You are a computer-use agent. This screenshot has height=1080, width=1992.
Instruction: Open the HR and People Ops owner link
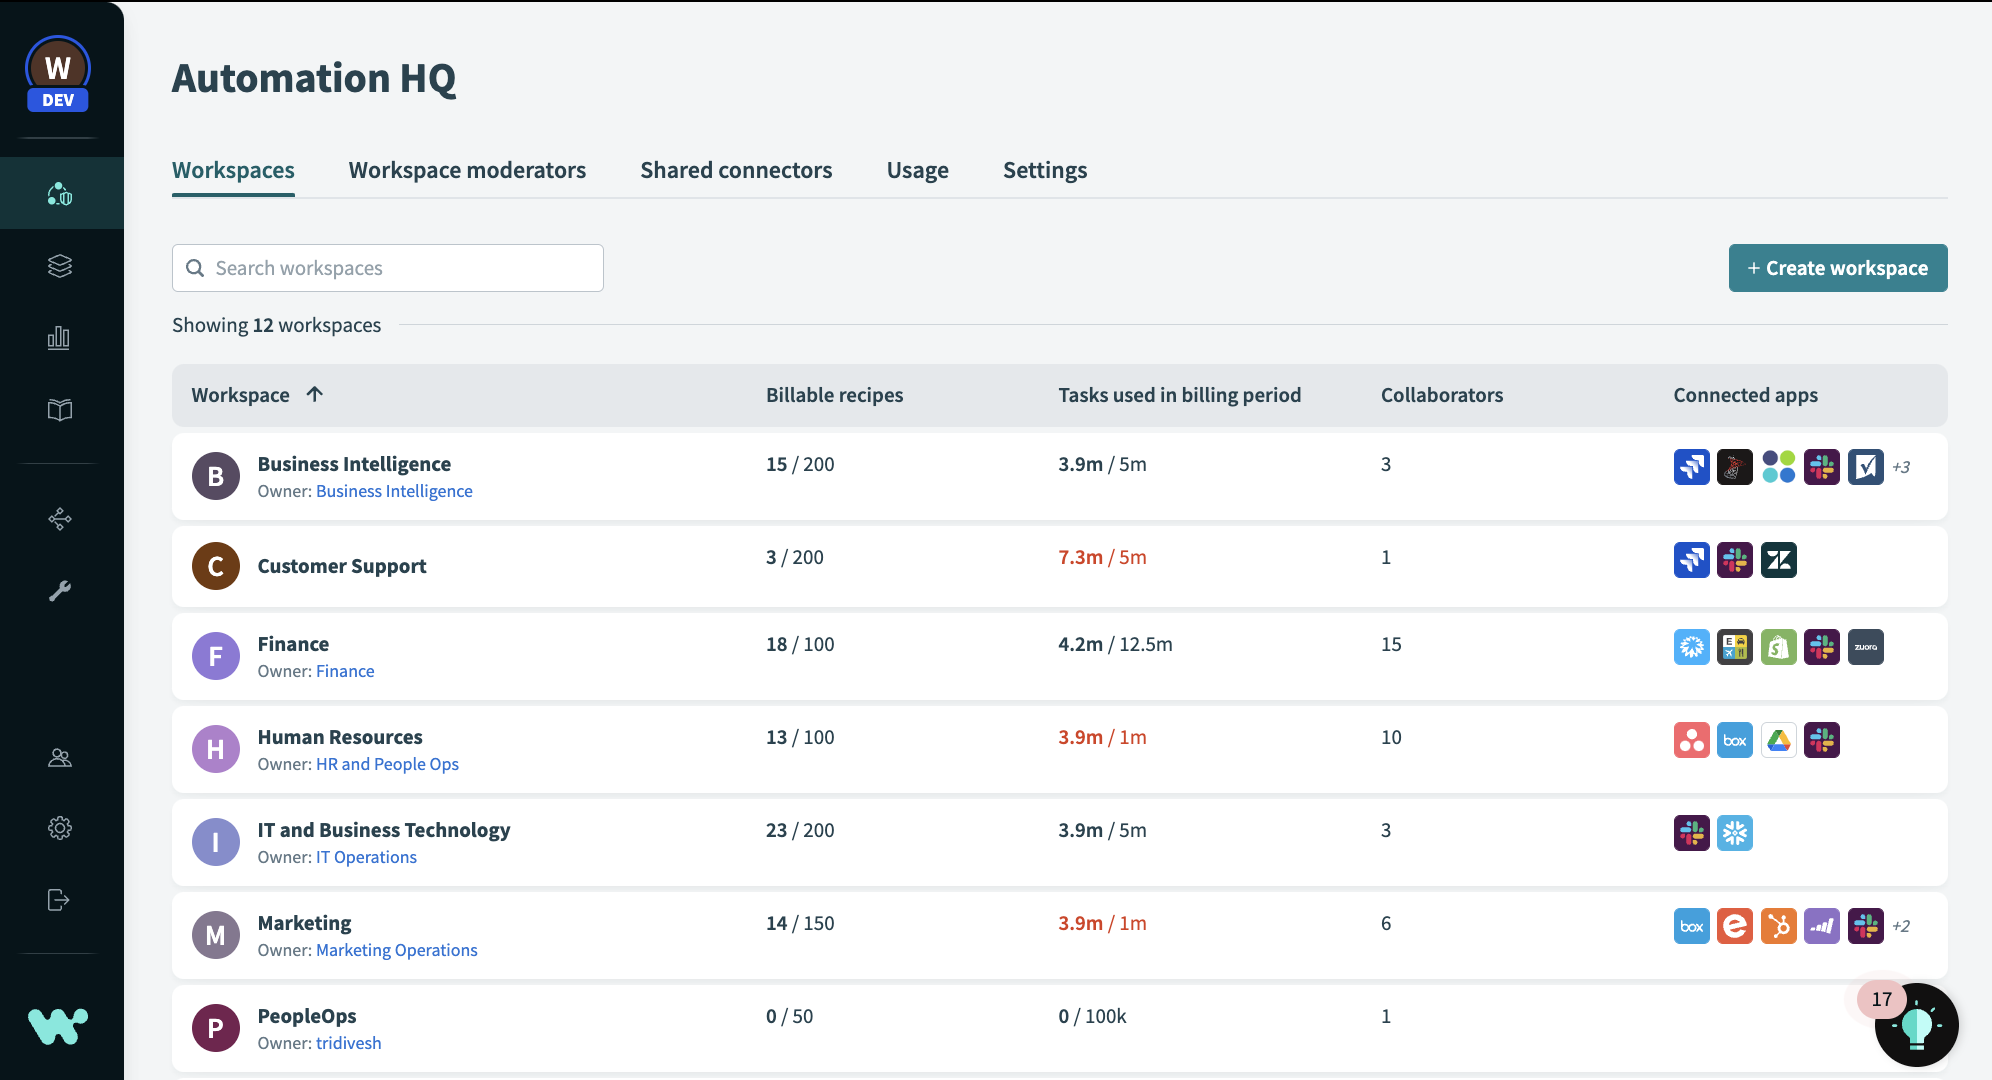pos(387,764)
